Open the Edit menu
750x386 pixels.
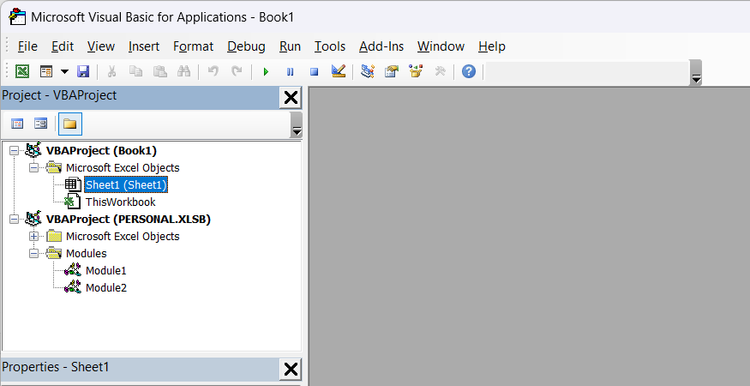click(x=62, y=46)
